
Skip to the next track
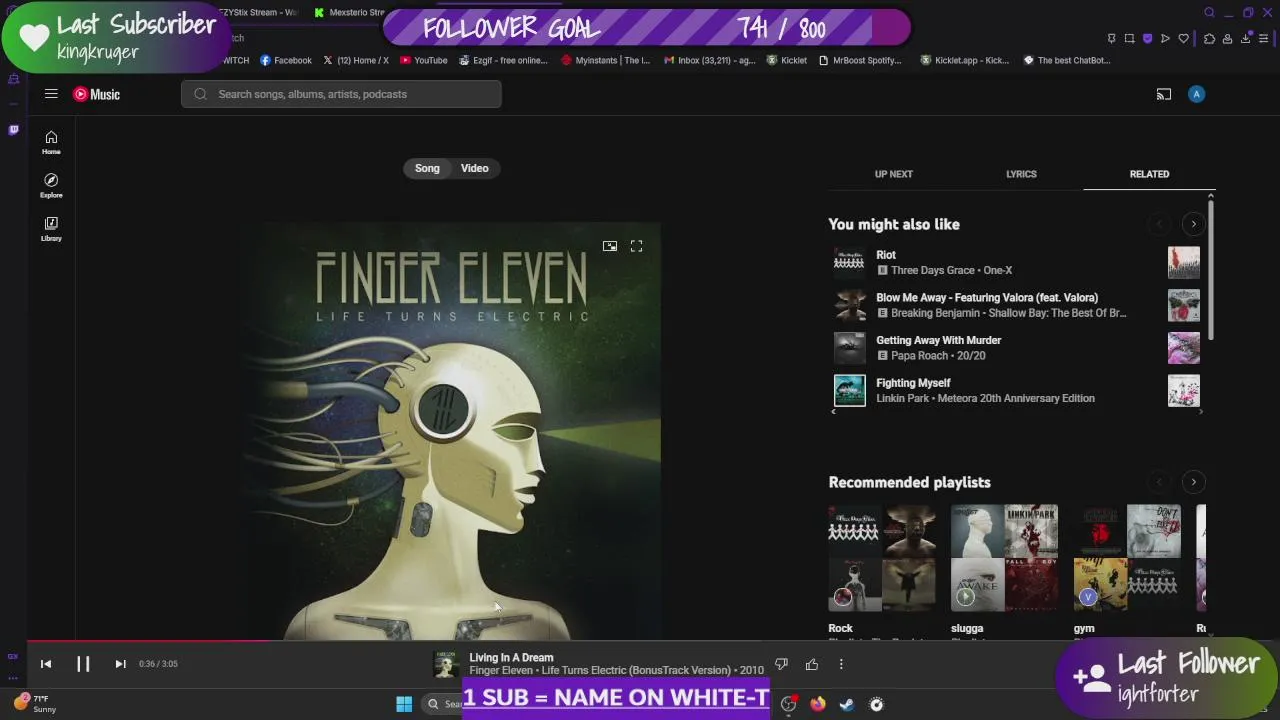pyautogui.click(x=120, y=664)
